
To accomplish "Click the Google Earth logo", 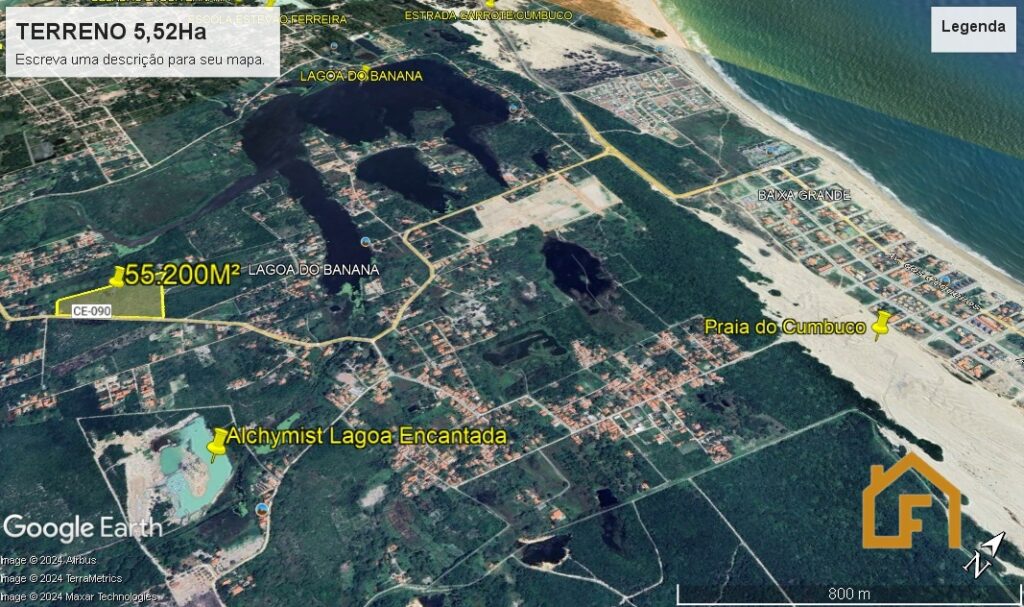I will click(x=82, y=527).
